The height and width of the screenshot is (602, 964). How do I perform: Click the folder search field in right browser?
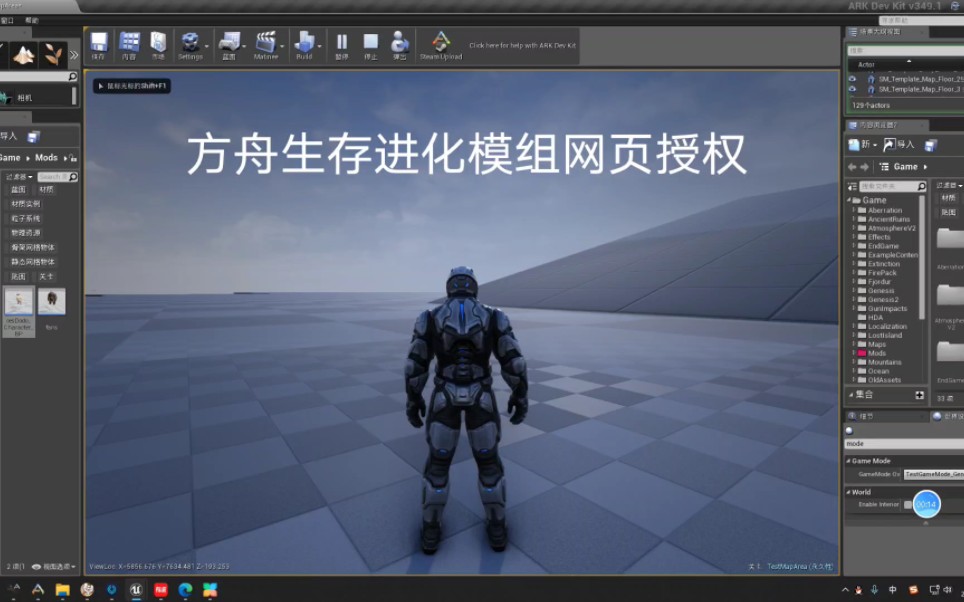(x=893, y=186)
